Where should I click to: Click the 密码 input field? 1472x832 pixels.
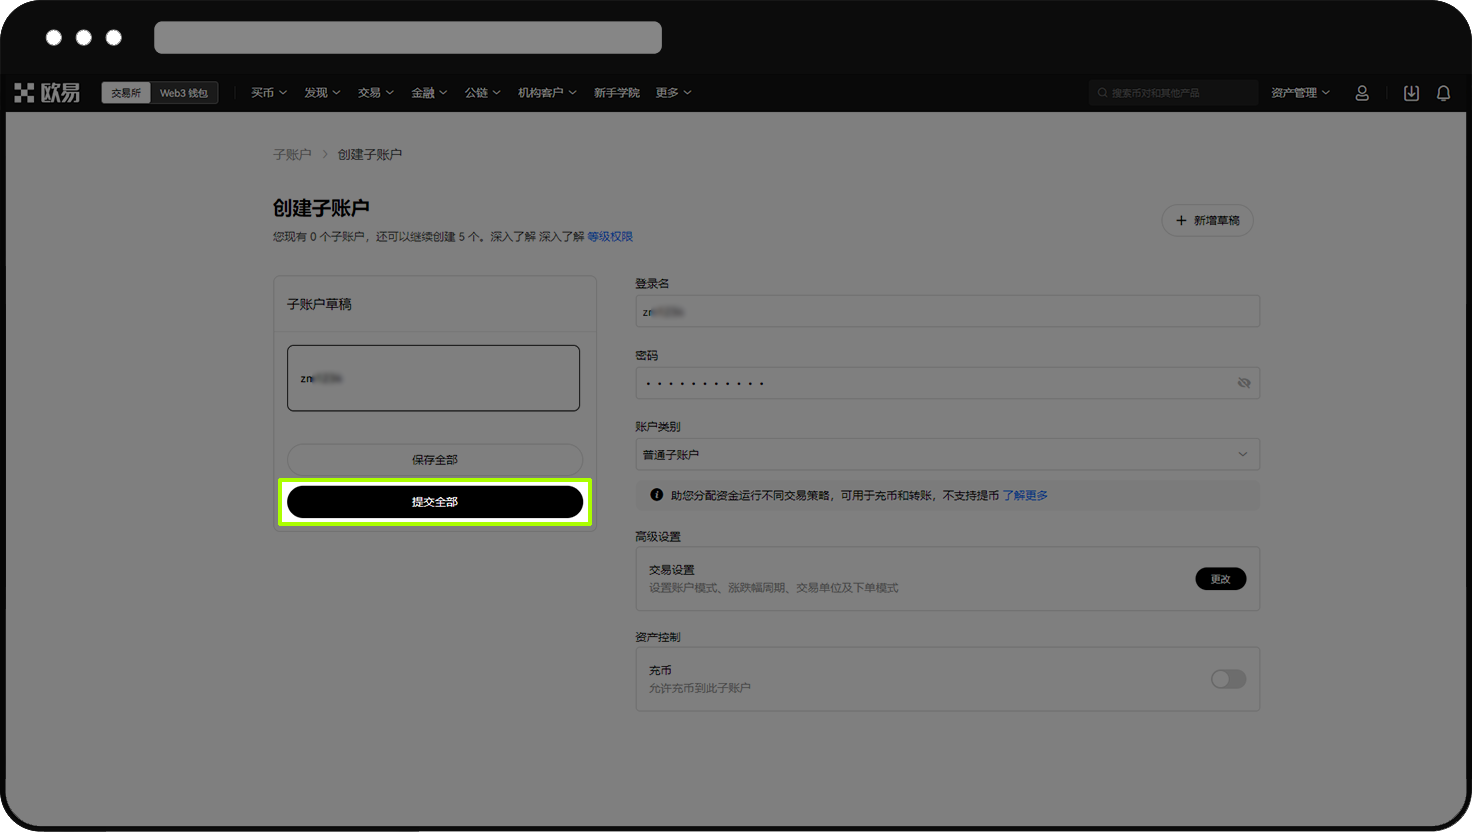click(947, 383)
